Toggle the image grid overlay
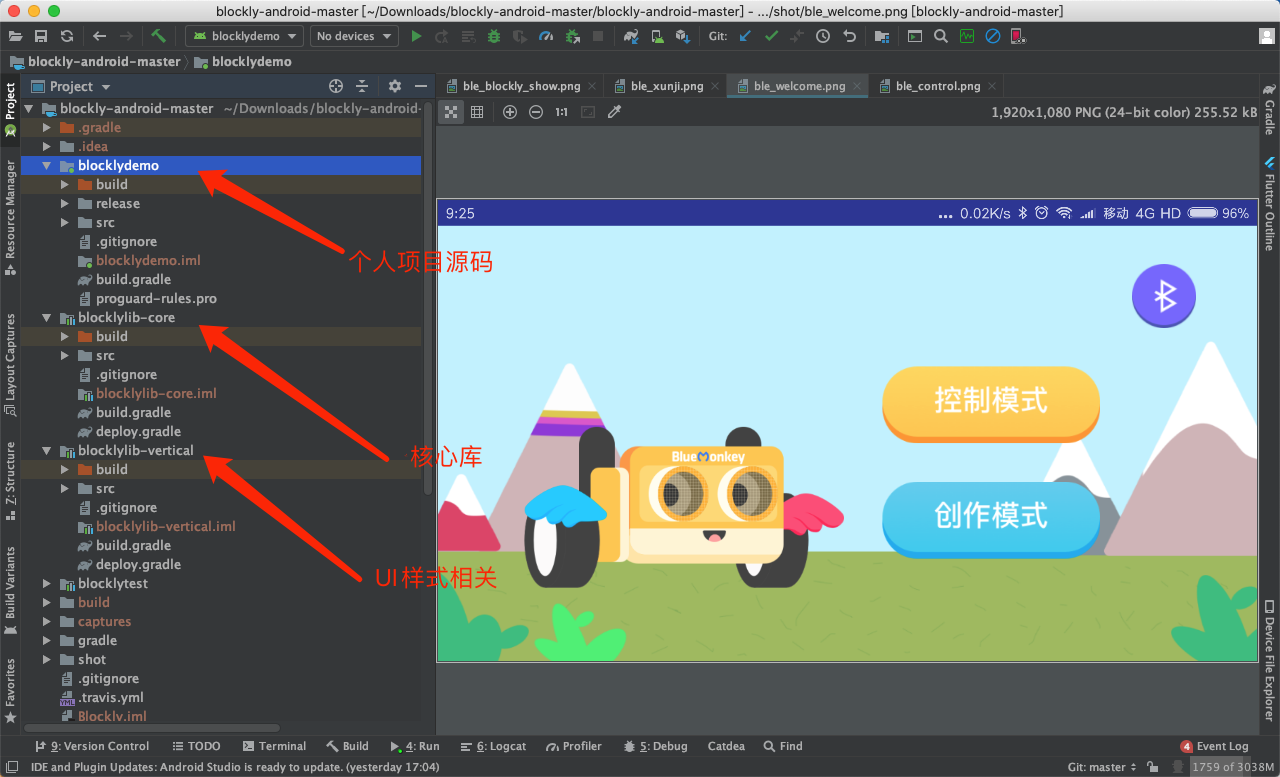 point(477,112)
